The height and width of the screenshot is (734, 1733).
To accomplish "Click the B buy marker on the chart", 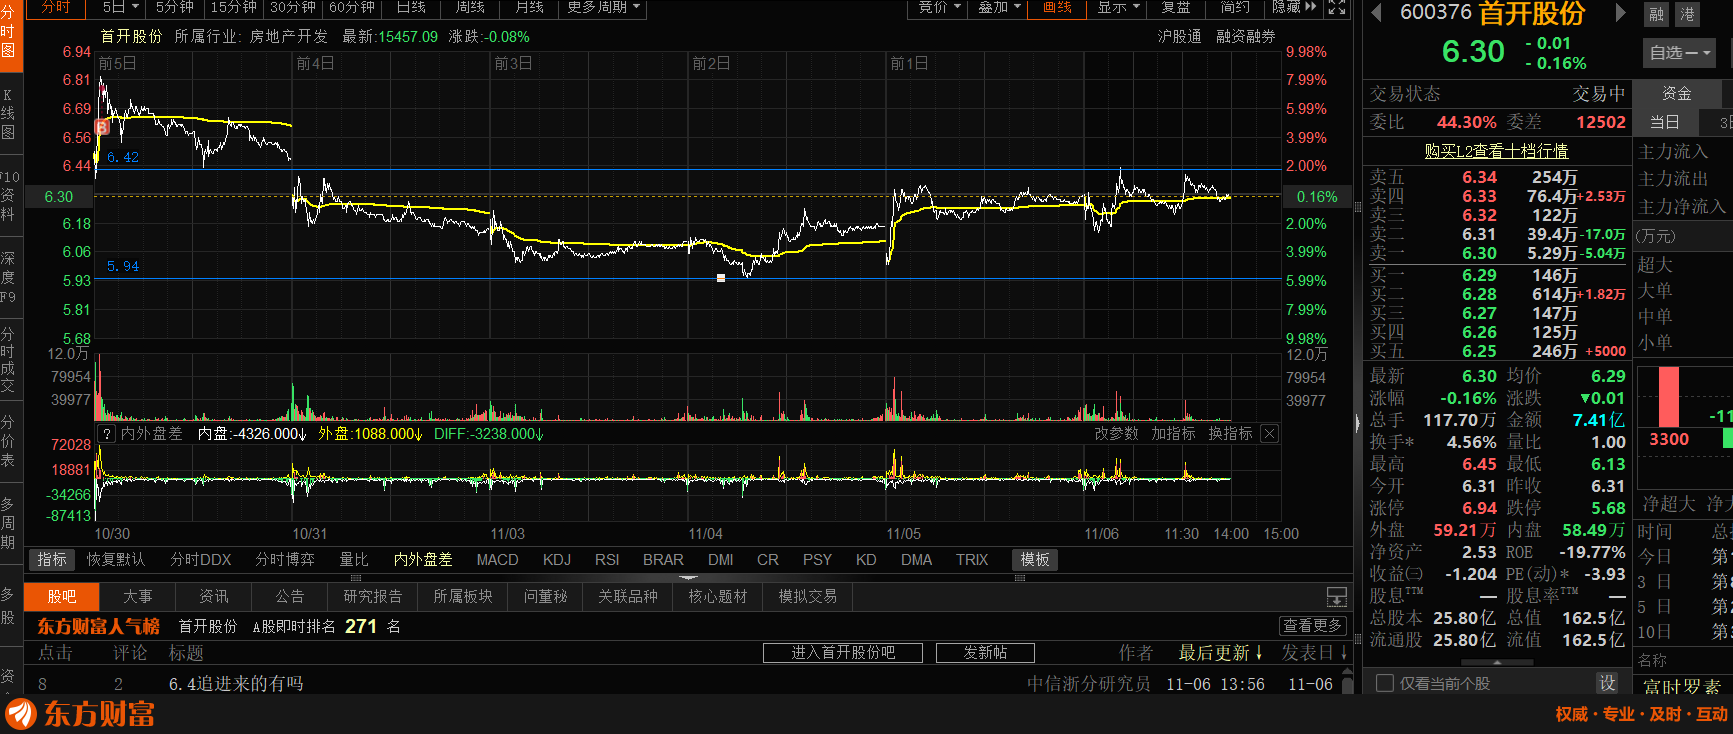I will [101, 127].
